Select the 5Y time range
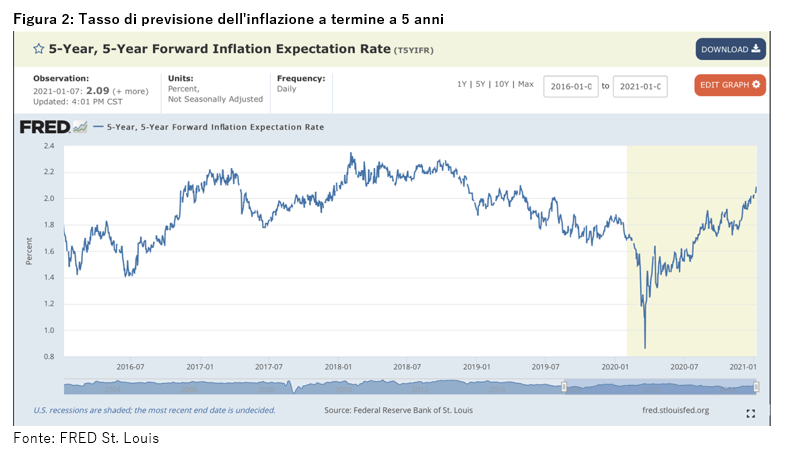This screenshot has width=786, height=456. [482, 84]
